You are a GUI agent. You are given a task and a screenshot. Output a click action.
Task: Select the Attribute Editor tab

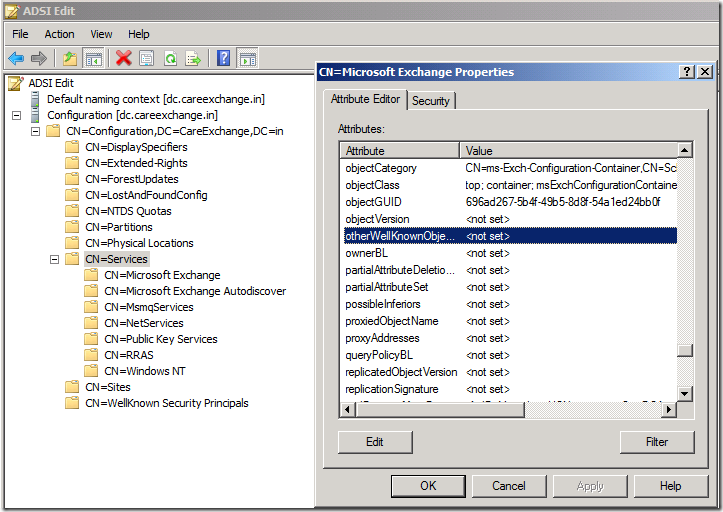click(x=365, y=99)
